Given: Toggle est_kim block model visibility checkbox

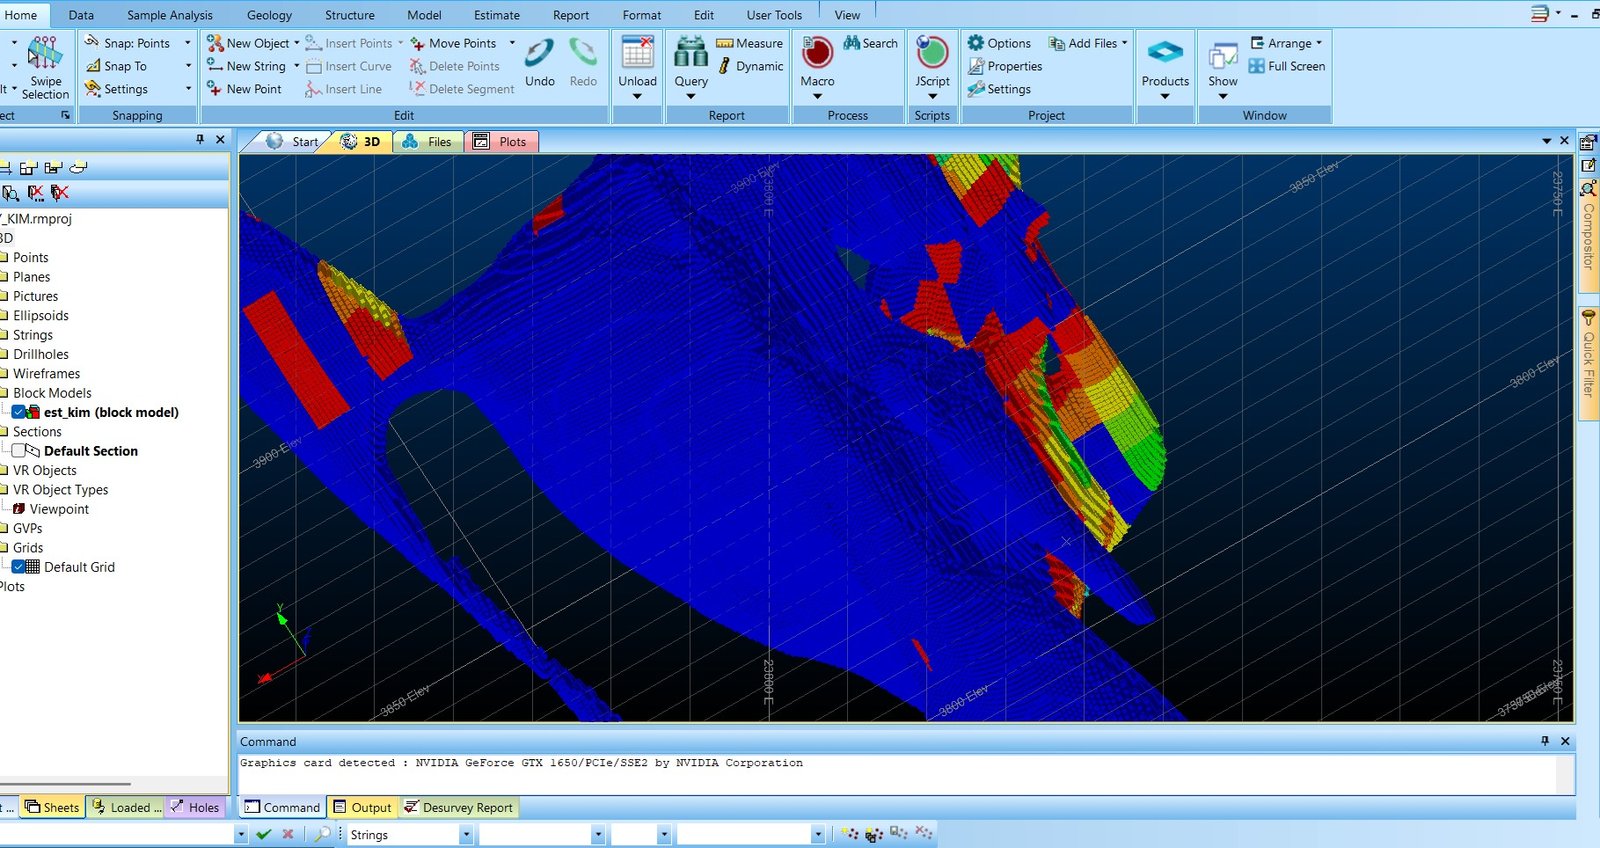Looking at the screenshot, I should coord(19,412).
